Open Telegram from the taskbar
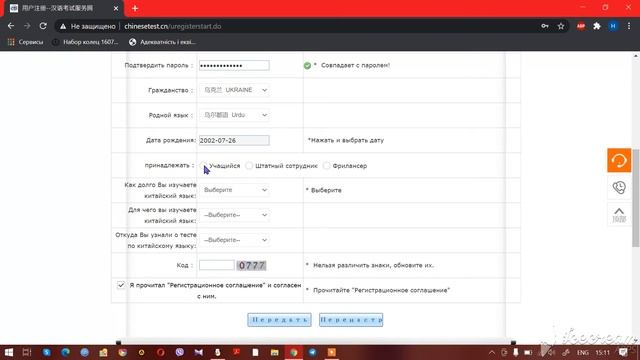Image resolution: width=640 pixels, height=360 pixels. 313,352
